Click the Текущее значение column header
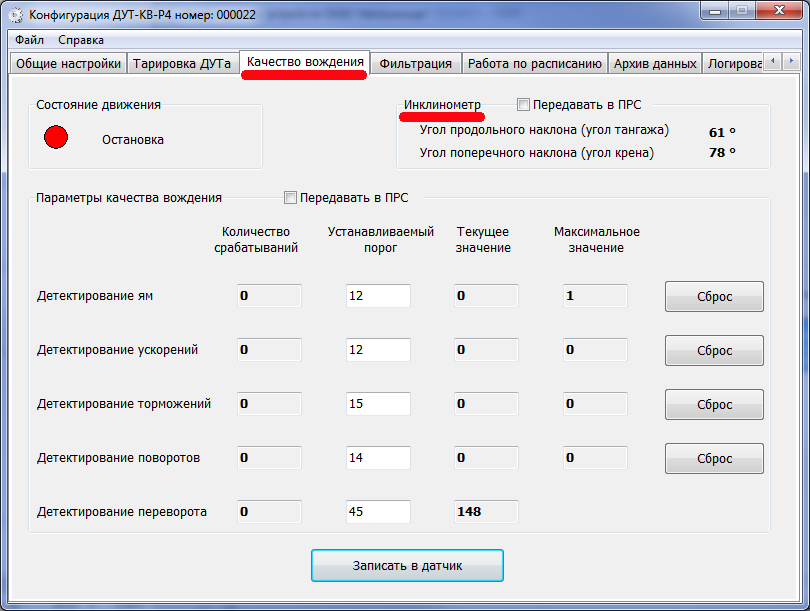Viewport: 810px width, 611px height. coord(483,240)
